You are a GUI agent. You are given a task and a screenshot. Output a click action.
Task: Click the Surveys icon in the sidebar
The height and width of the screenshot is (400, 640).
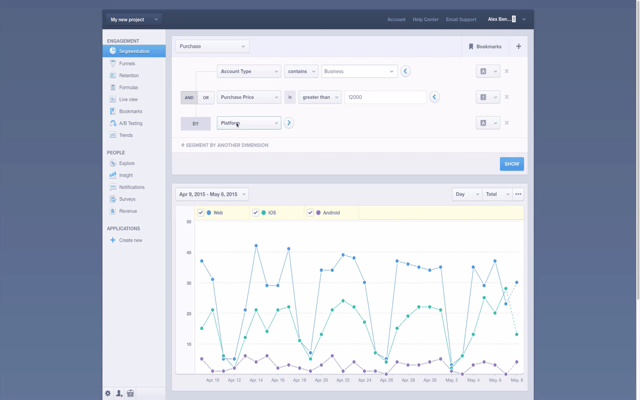click(113, 199)
